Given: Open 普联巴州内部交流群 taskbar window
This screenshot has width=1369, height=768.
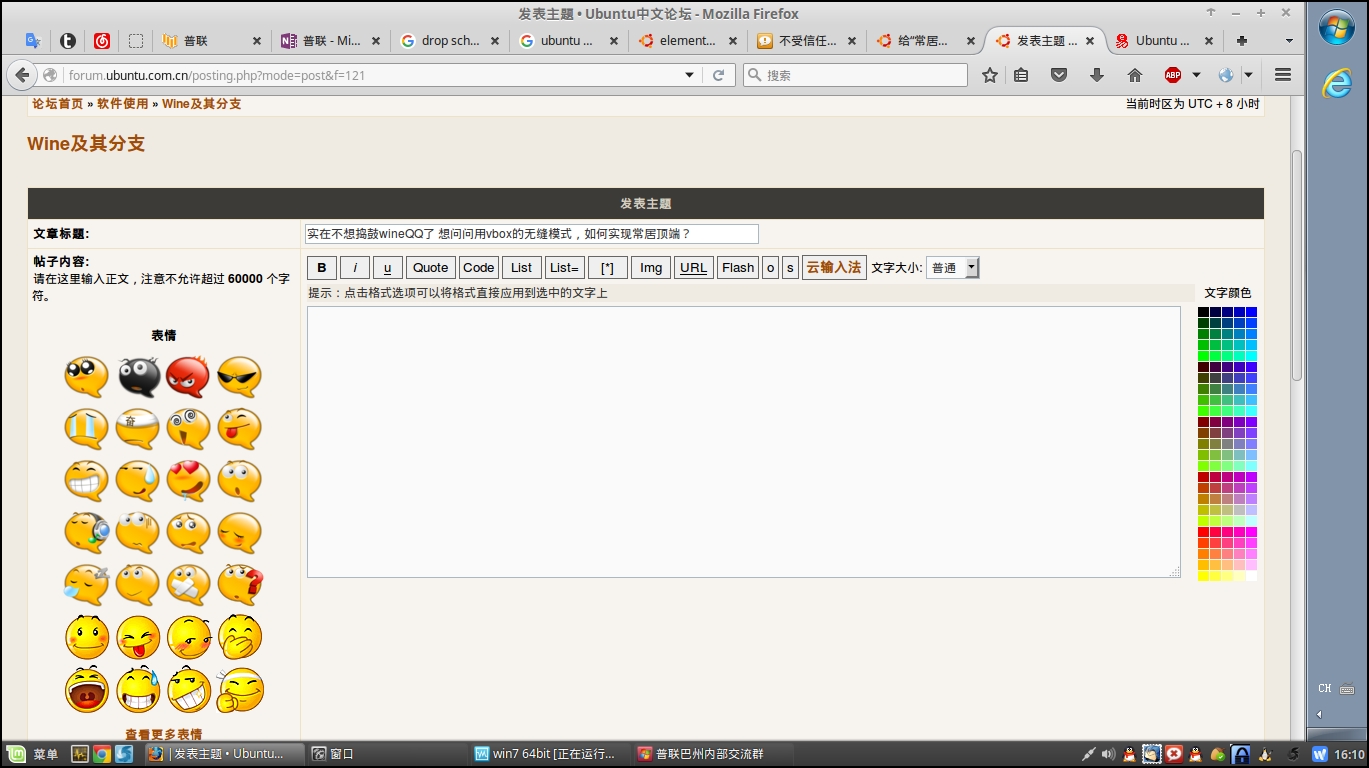Looking at the screenshot, I should coord(714,754).
